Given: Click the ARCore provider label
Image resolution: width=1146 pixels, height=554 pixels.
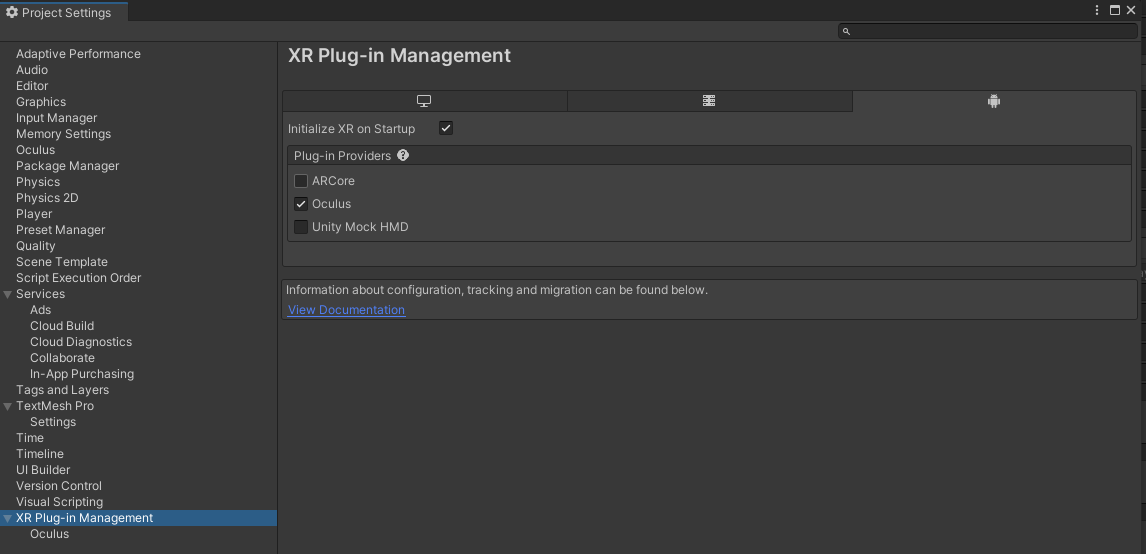Looking at the screenshot, I should (x=333, y=181).
